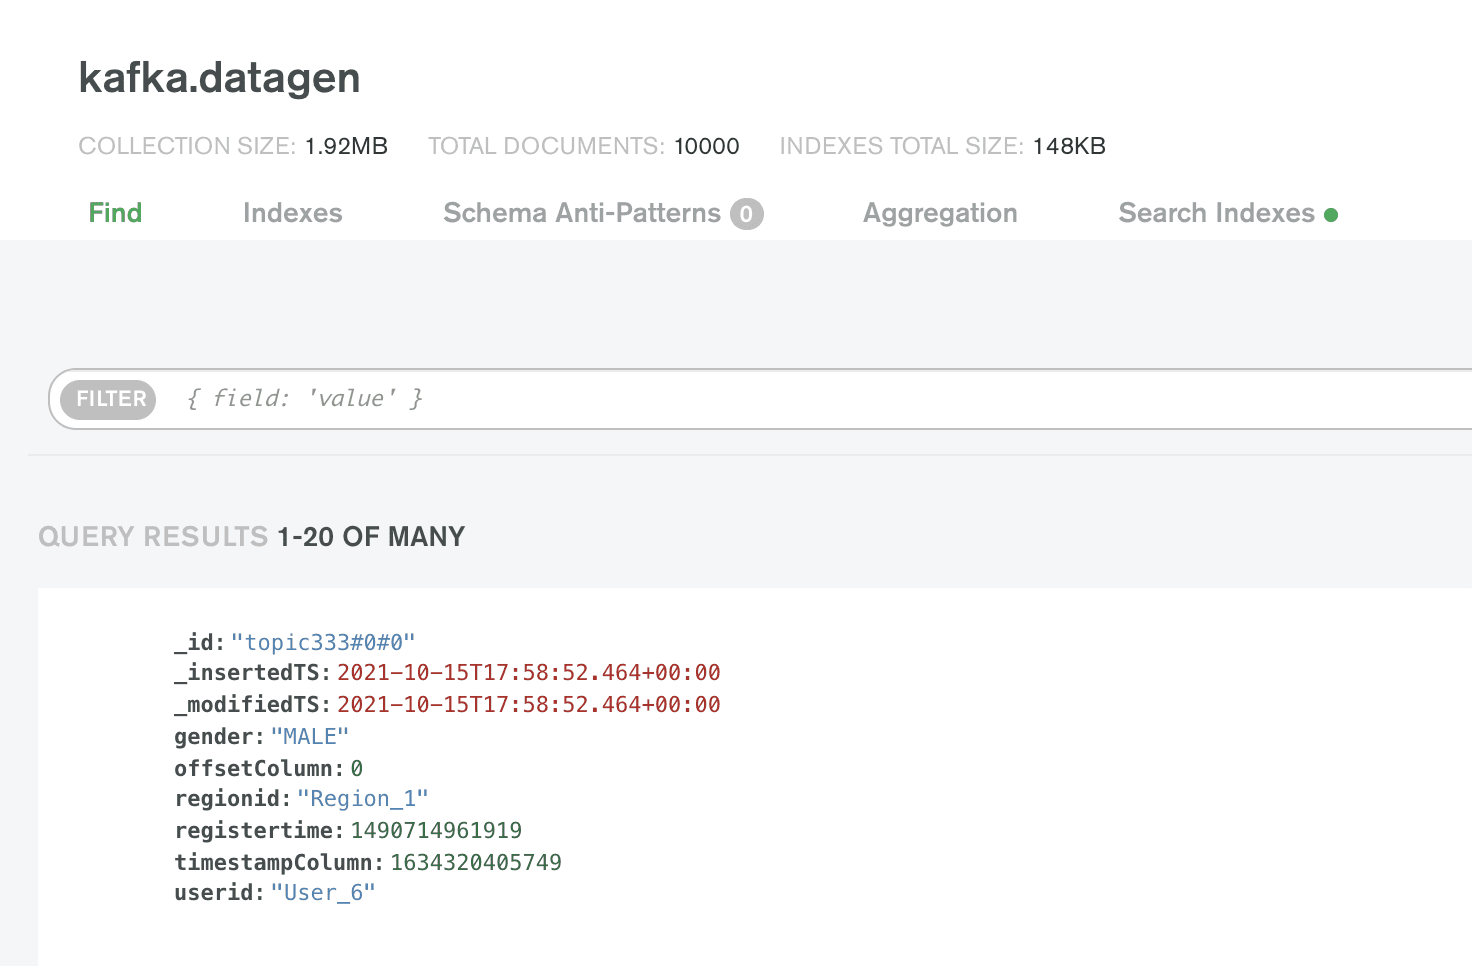Click the gender field value MALE
1472x966 pixels.
click(310, 736)
